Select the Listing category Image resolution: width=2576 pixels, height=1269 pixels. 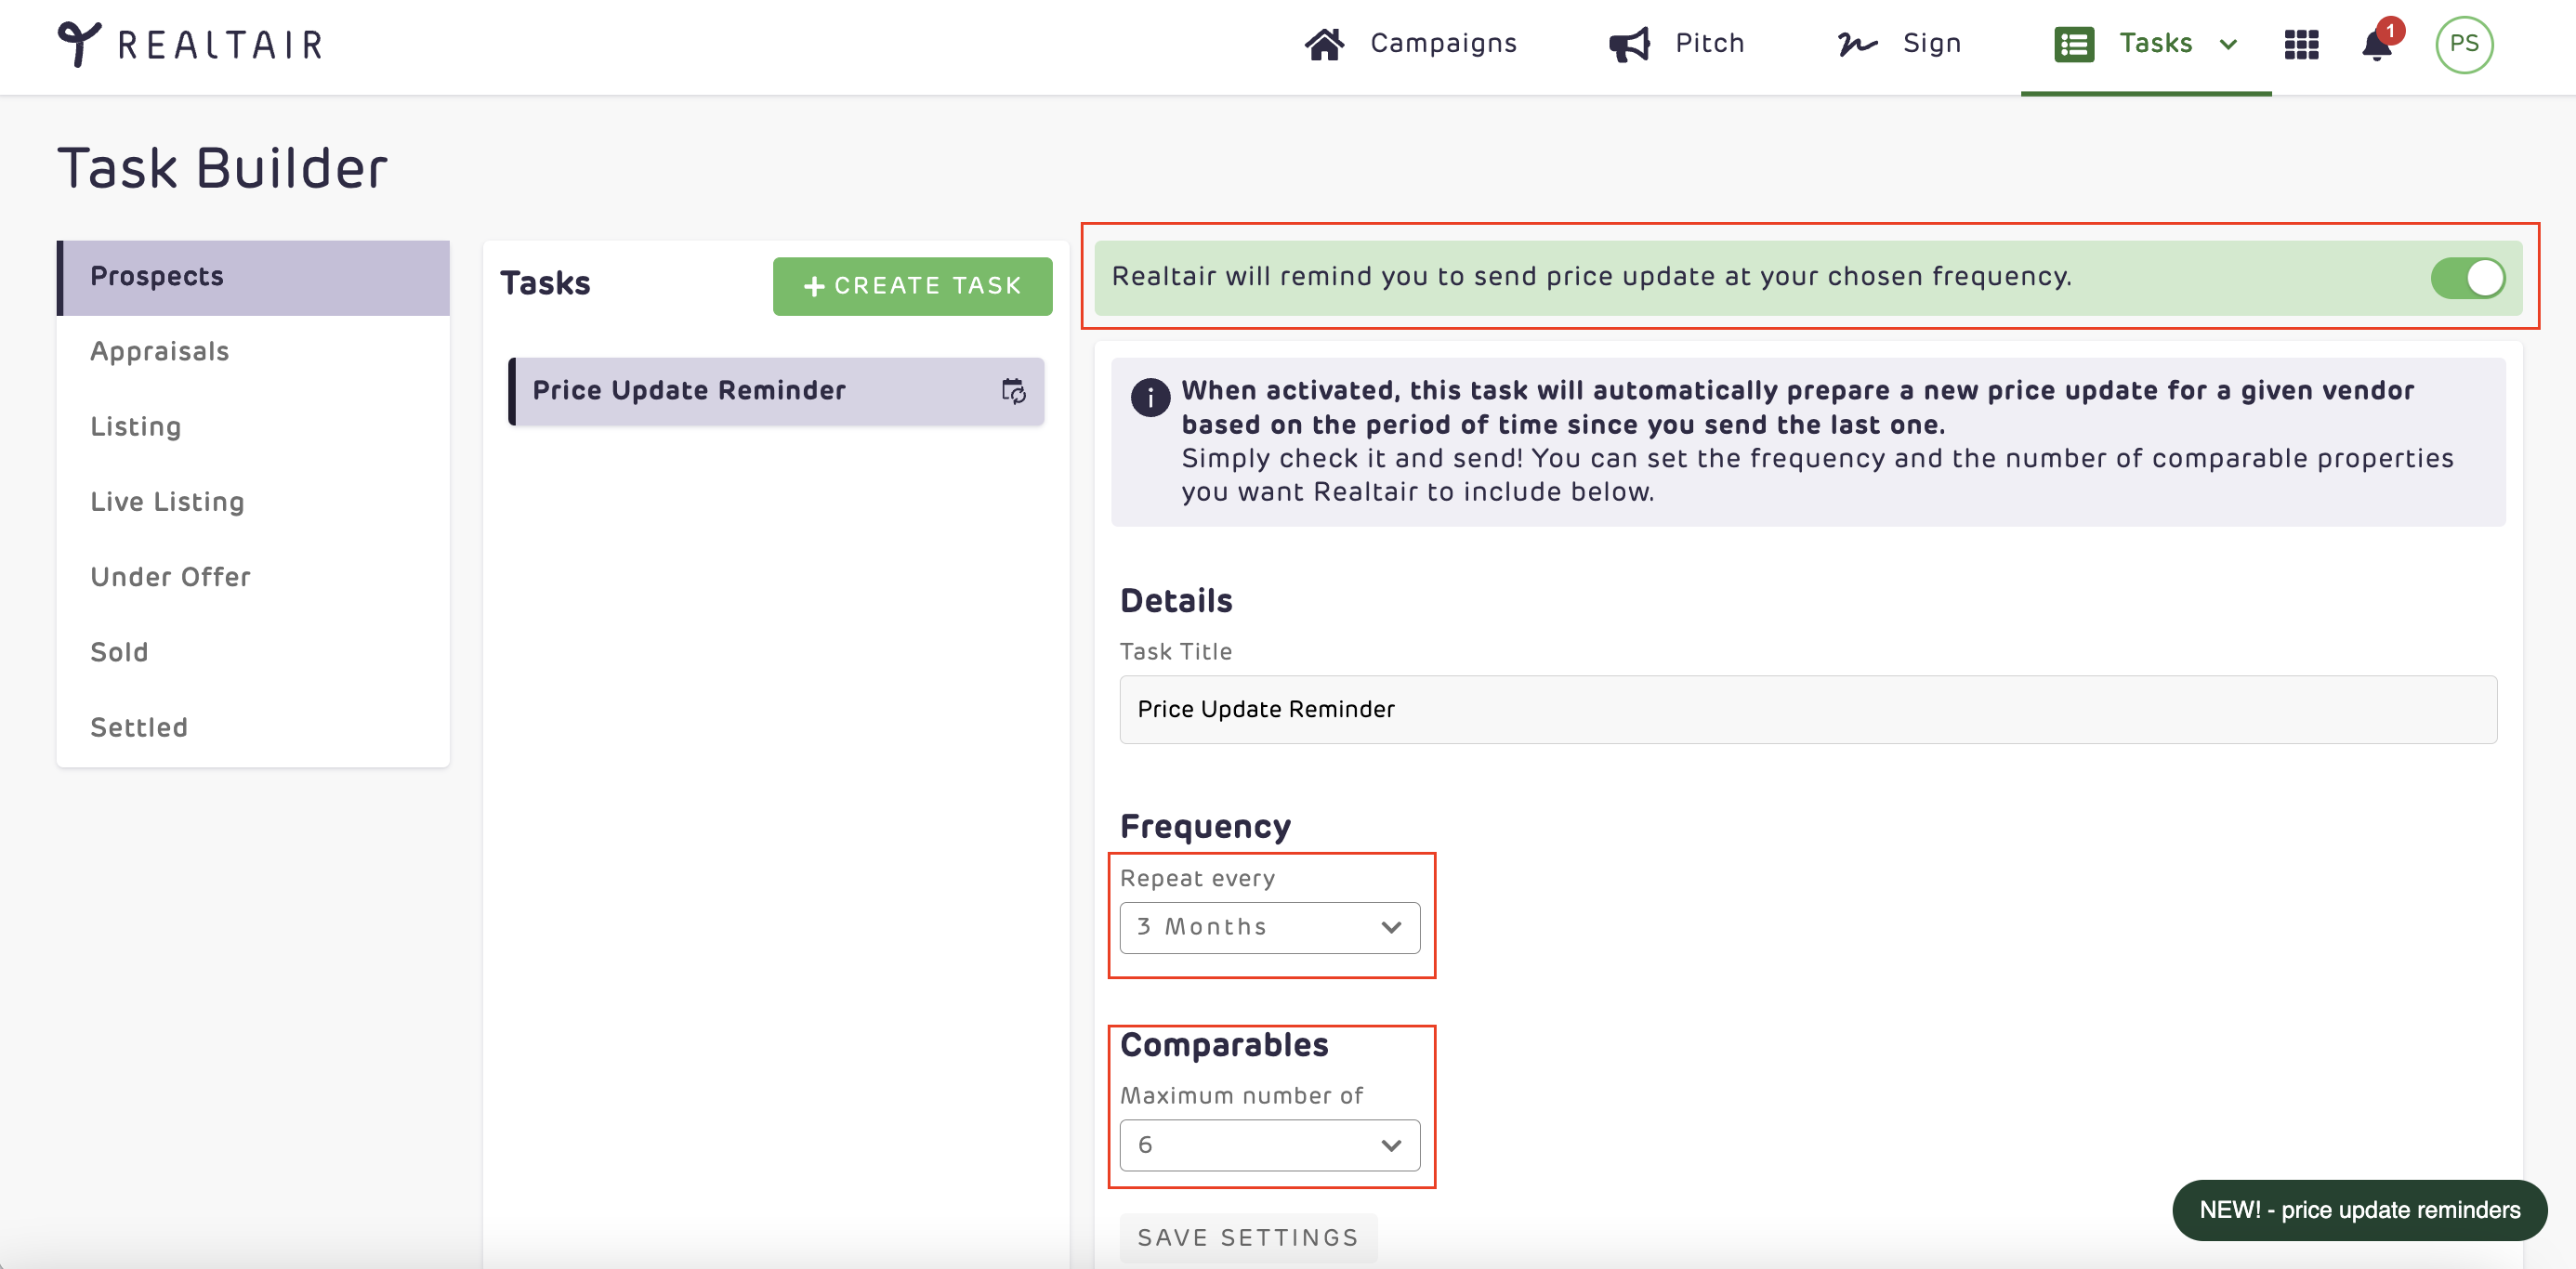point(253,427)
